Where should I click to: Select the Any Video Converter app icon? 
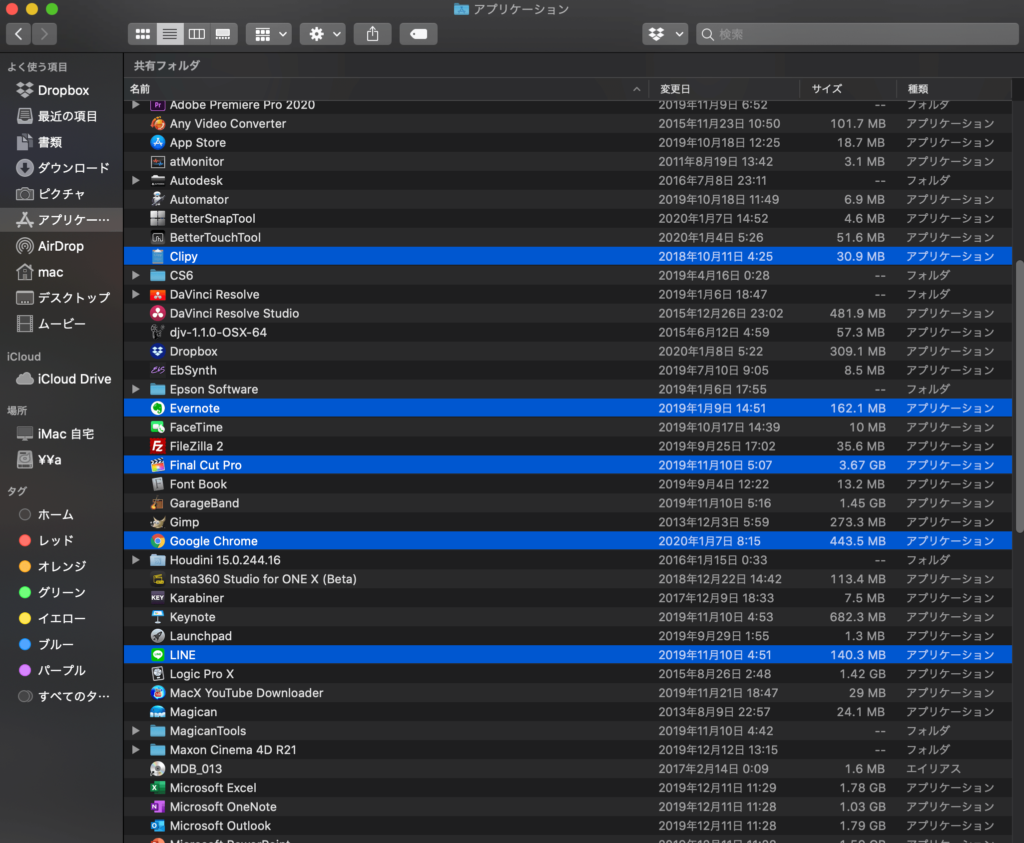[157, 123]
